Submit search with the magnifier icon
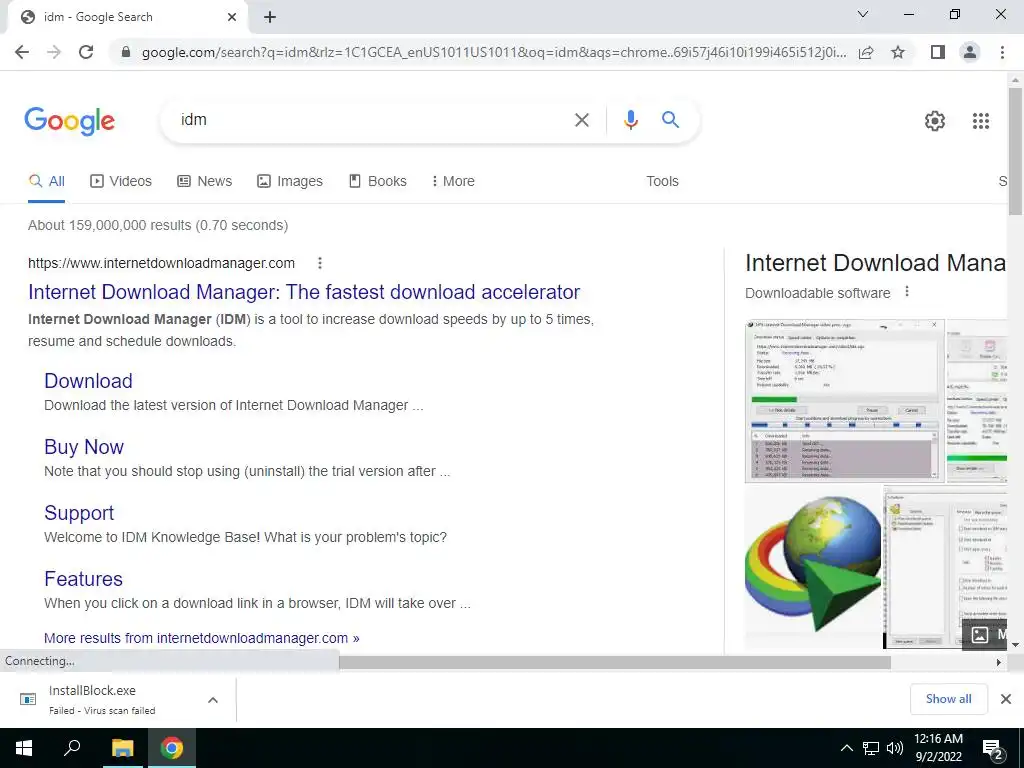1024x768 pixels. pos(670,120)
